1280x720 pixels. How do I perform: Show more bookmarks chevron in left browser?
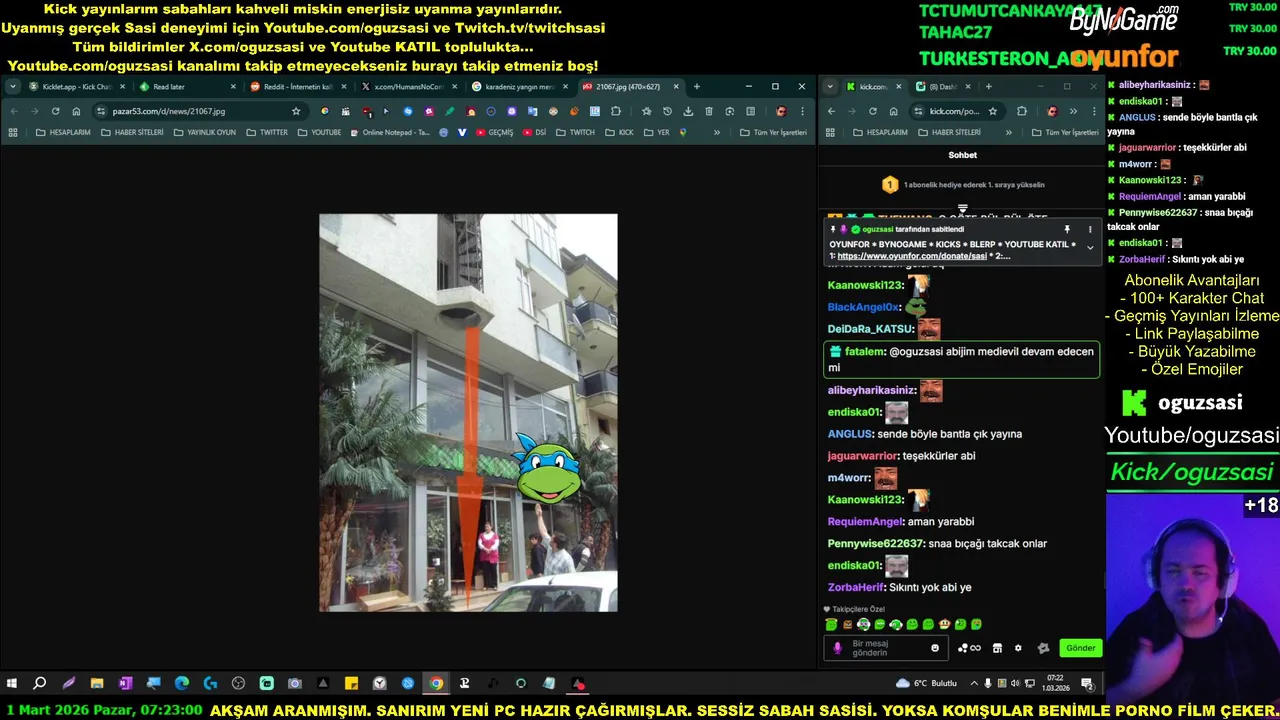(716, 132)
